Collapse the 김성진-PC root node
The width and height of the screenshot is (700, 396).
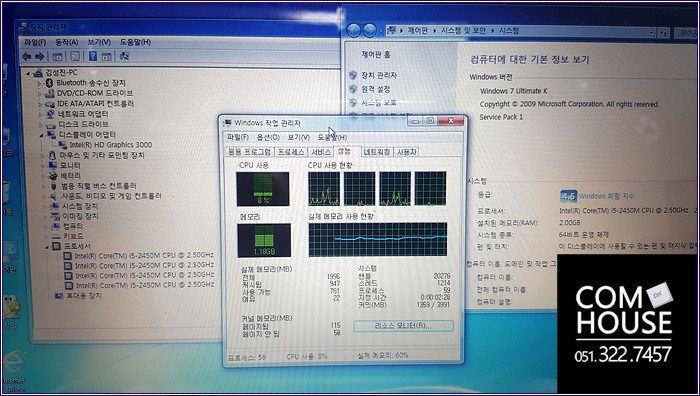[x=29, y=73]
